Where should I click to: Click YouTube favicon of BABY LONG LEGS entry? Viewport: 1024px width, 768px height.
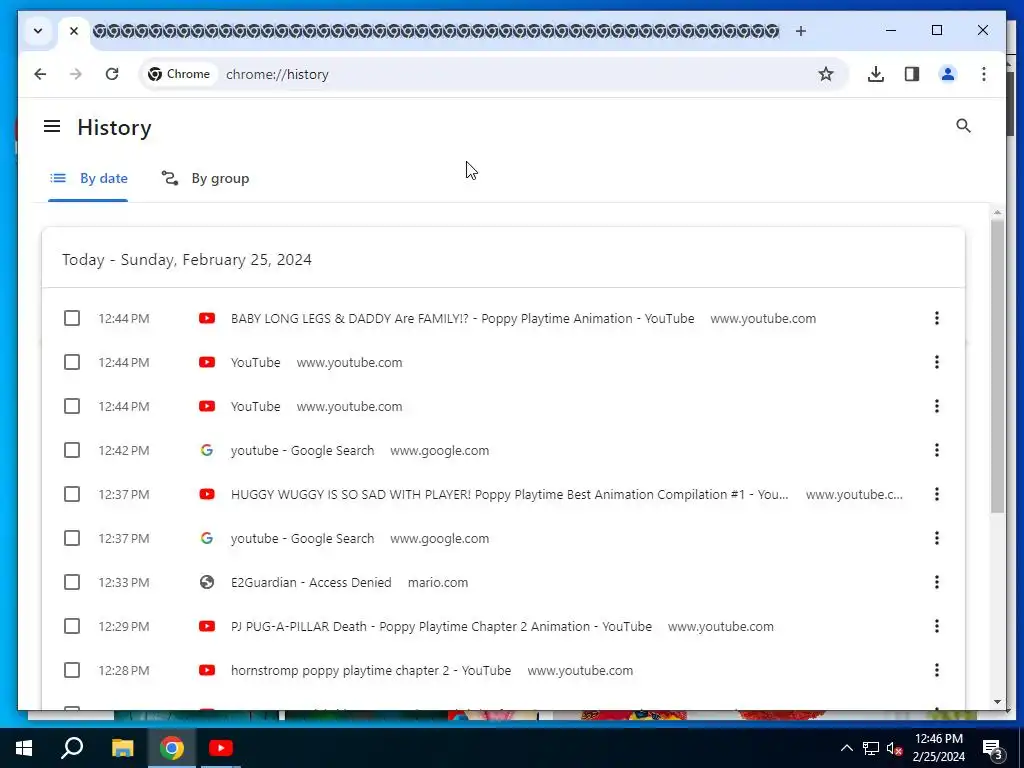pos(207,318)
